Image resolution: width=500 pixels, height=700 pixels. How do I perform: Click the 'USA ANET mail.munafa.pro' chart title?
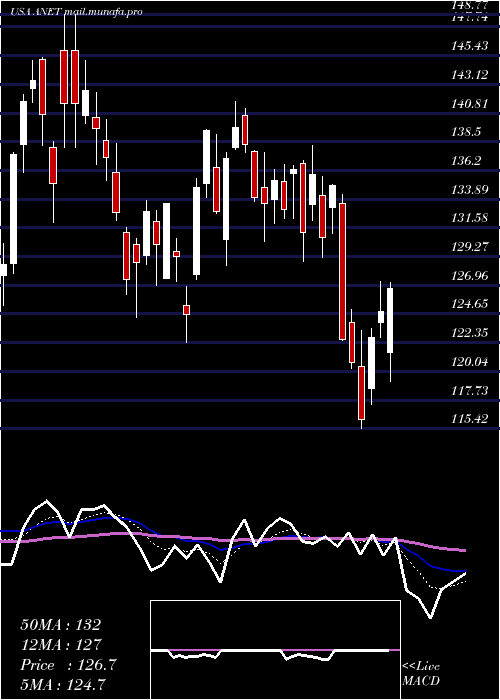pos(78,12)
